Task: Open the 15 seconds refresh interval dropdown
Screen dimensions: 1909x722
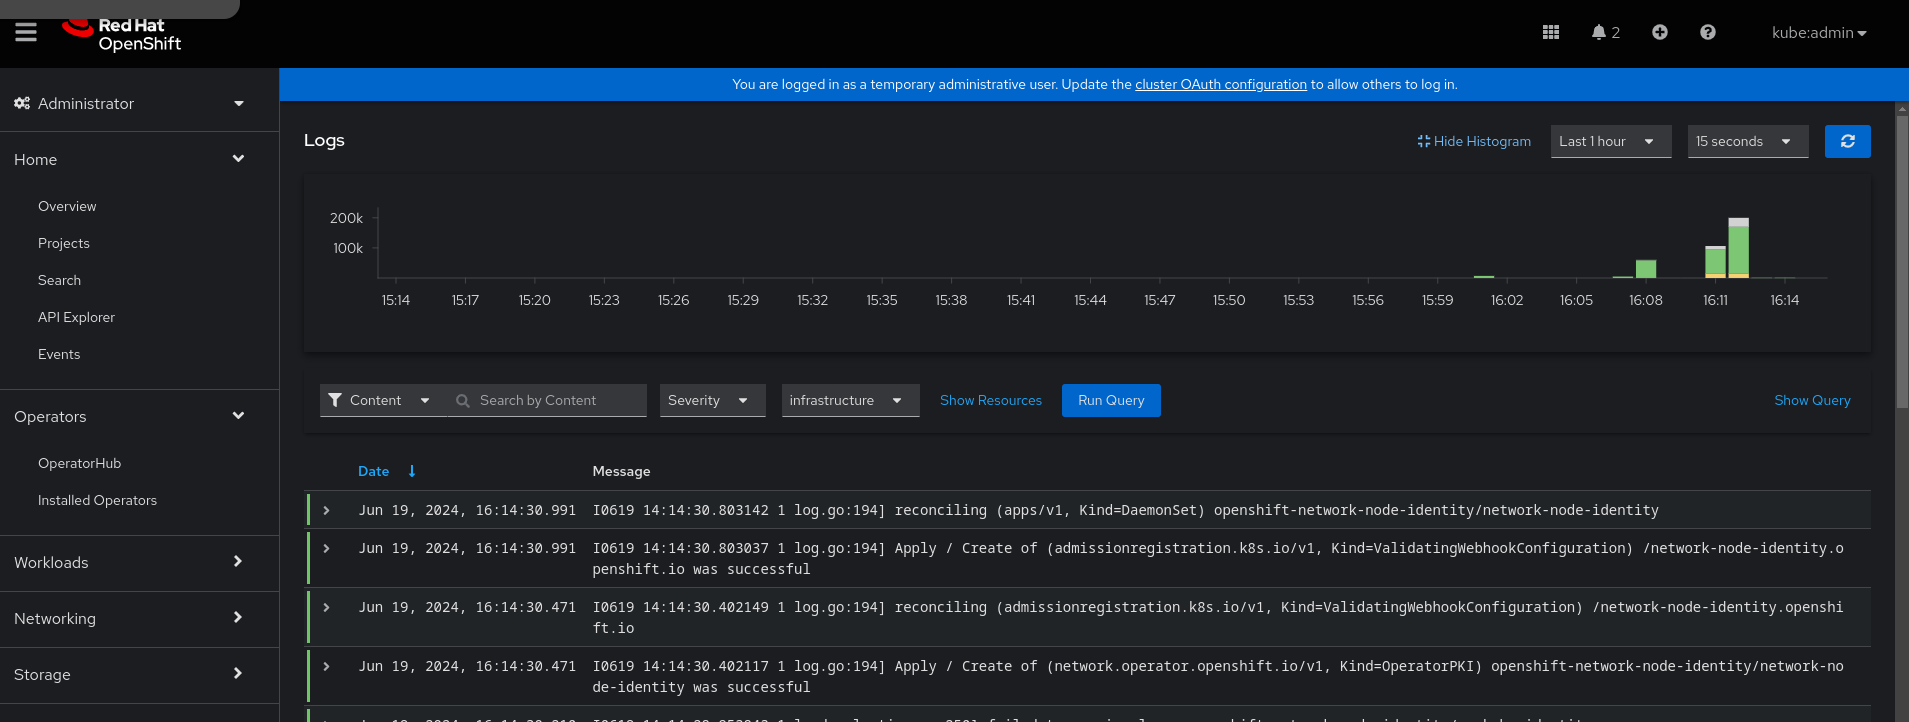Action: [x=1746, y=142]
